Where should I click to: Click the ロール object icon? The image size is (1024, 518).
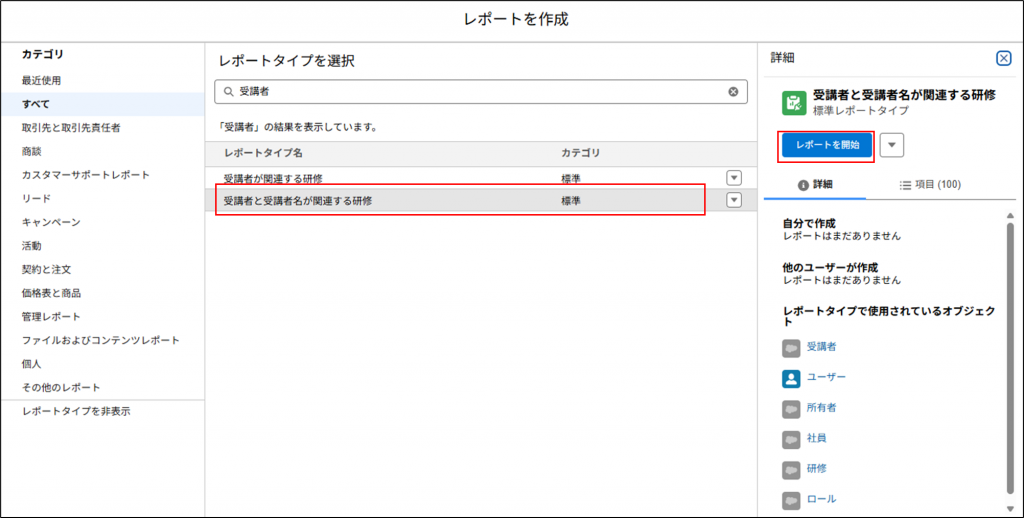792,498
